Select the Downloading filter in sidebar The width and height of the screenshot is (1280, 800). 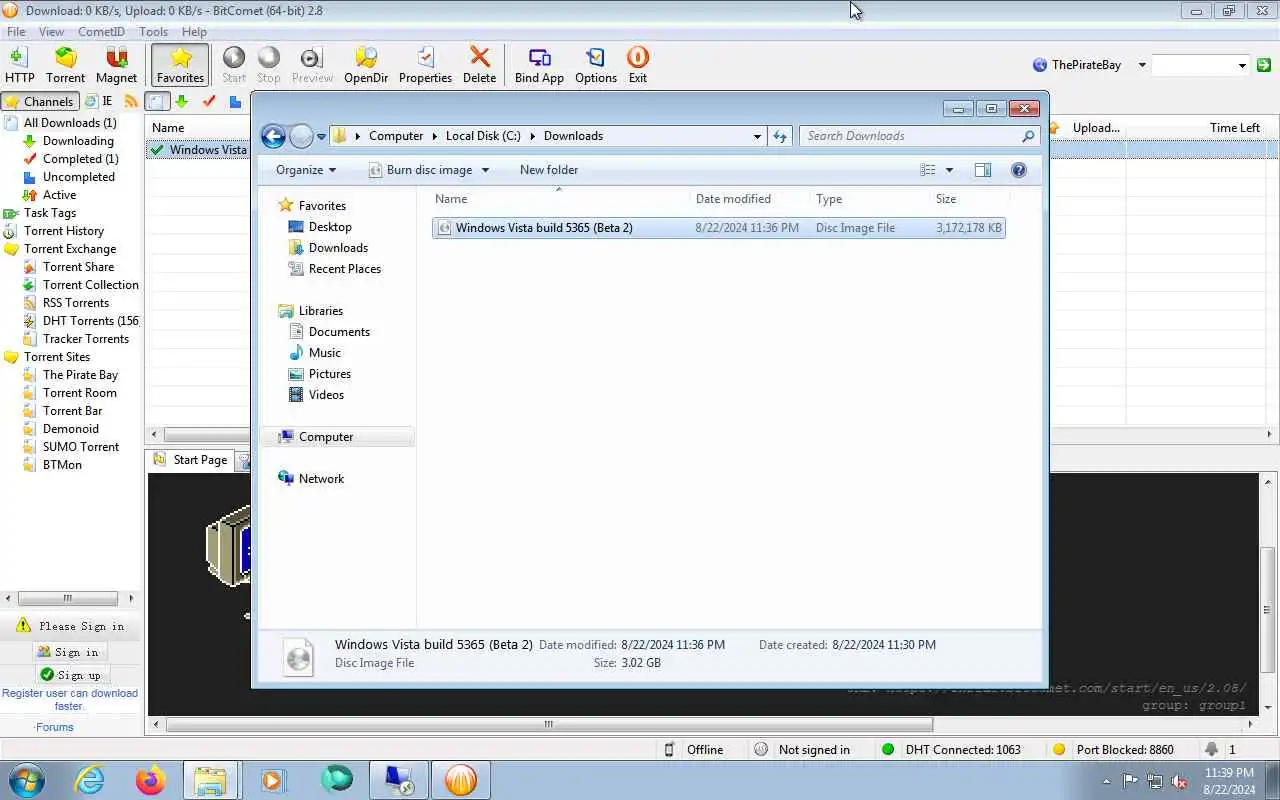click(78, 141)
